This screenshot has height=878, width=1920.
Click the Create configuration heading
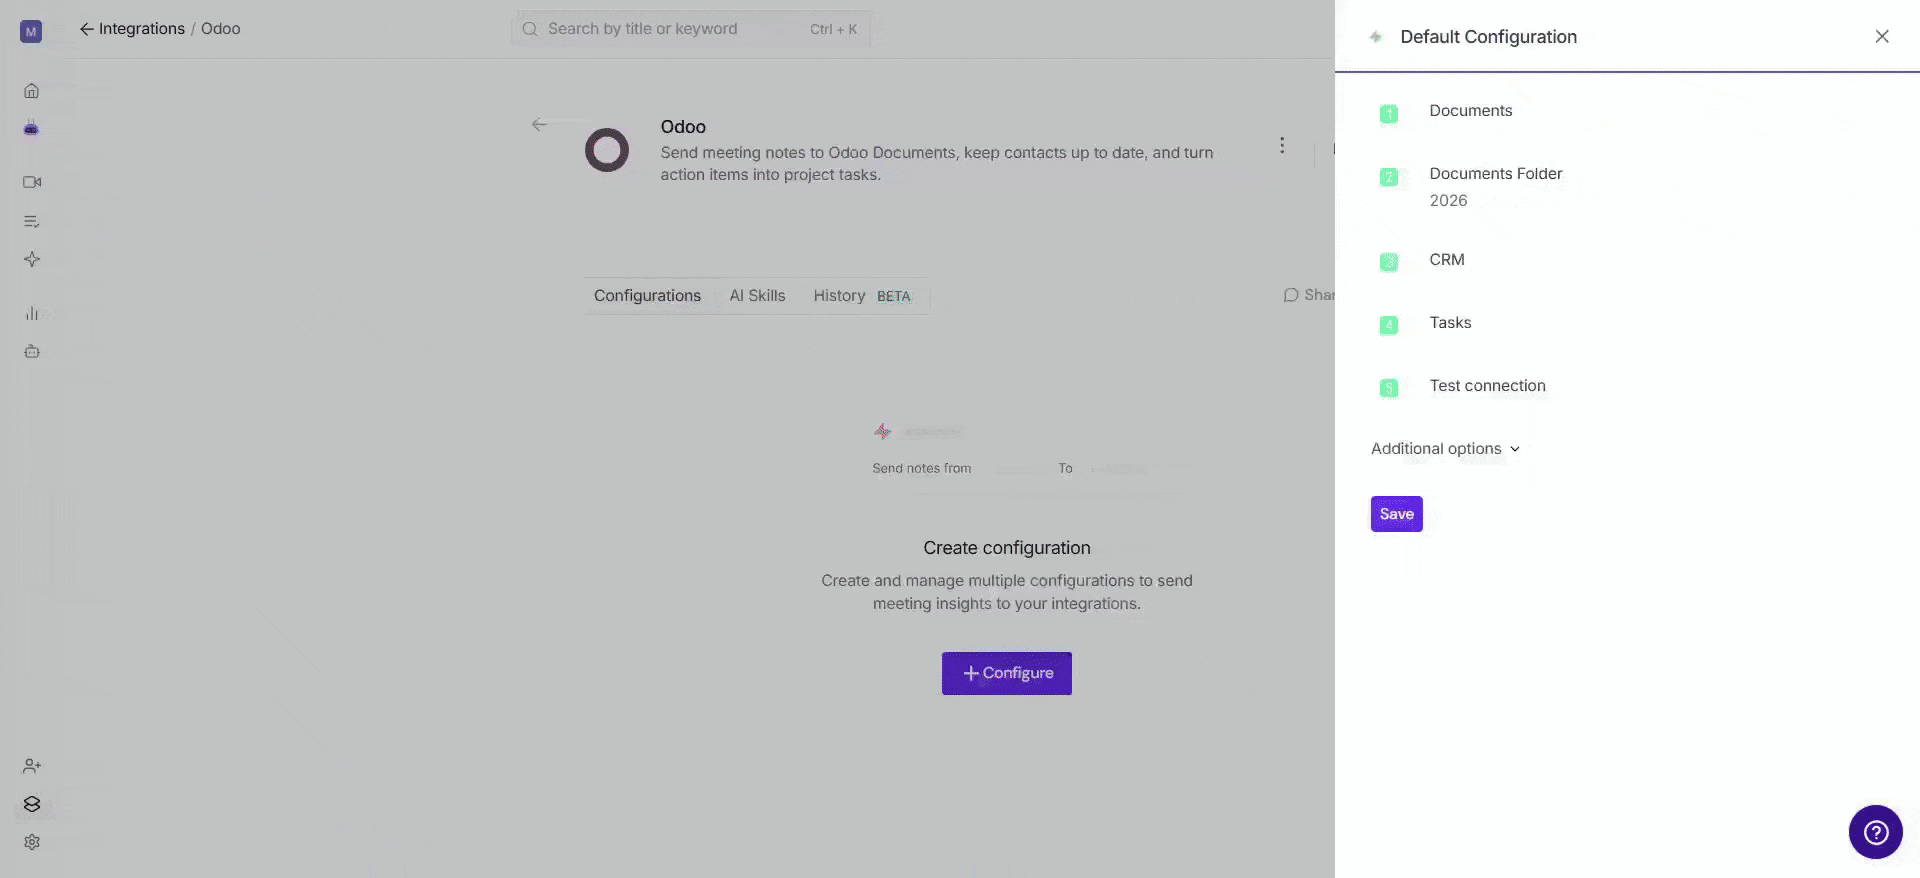pyautogui.click(x=1007, y=548)
